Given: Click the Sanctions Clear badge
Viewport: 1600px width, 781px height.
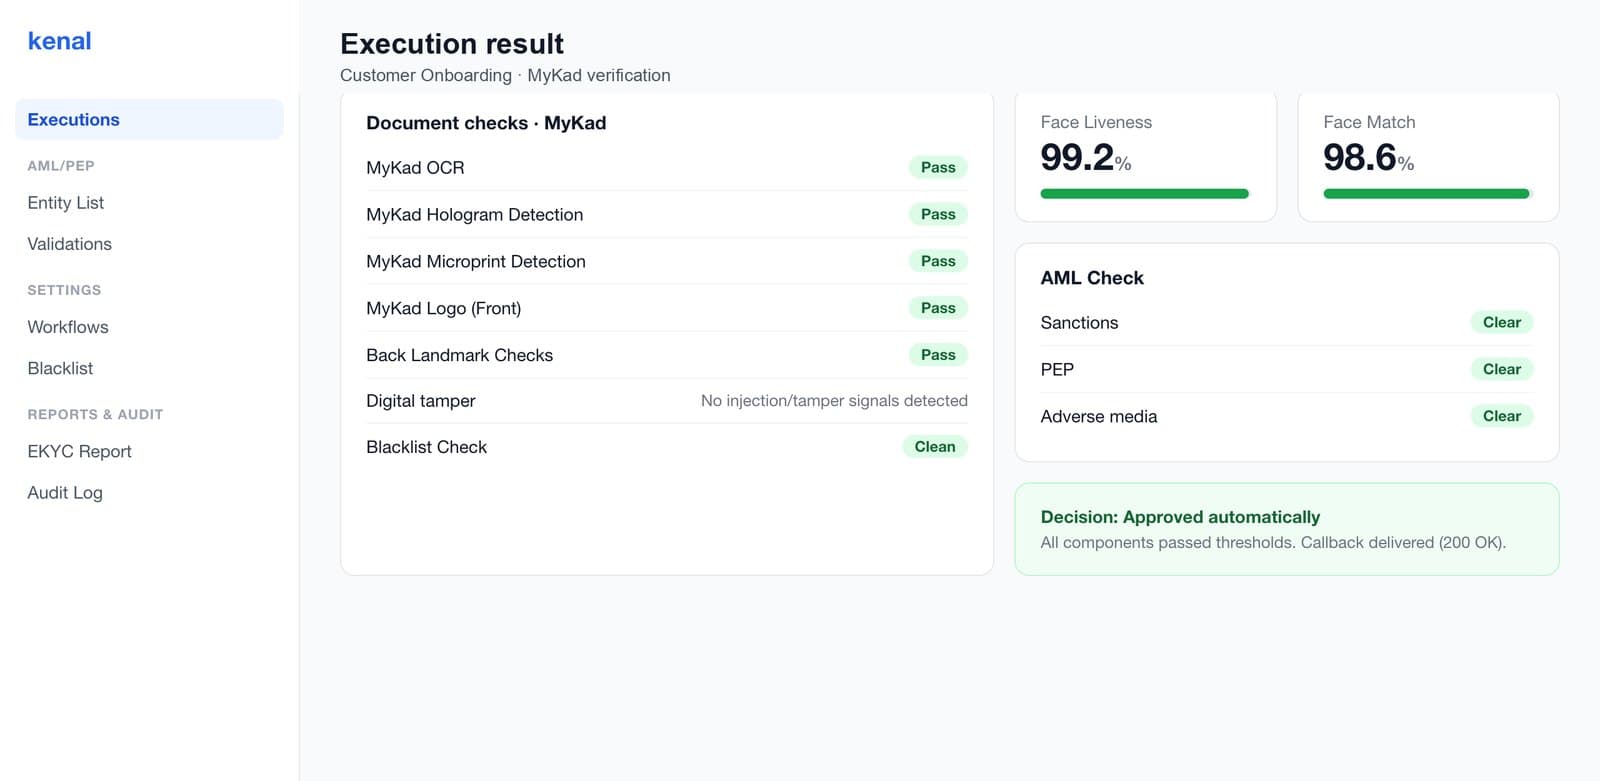Looking at the screenshot, I should click(1502, 322).
